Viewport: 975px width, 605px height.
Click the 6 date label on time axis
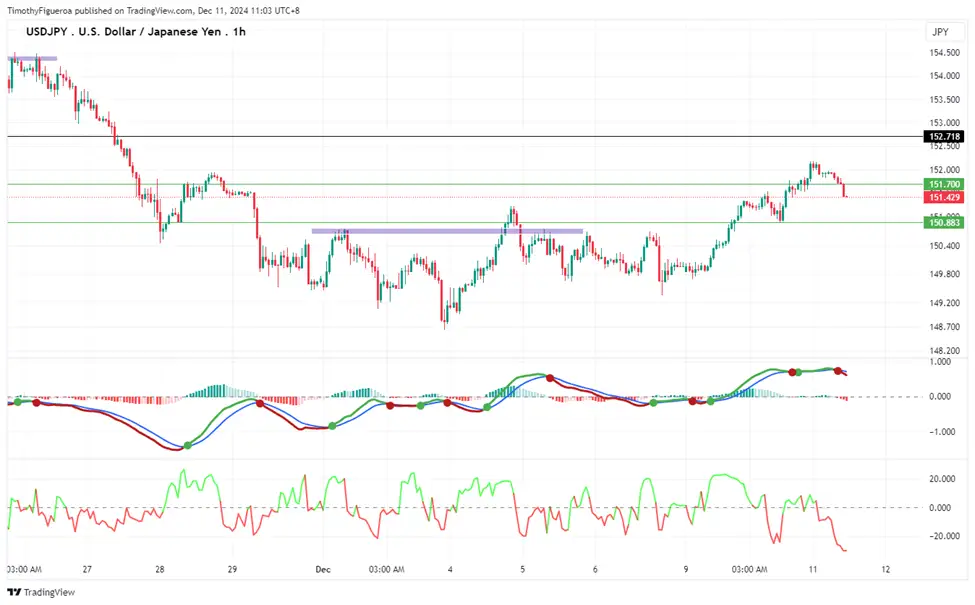click(x=595, y=569)
